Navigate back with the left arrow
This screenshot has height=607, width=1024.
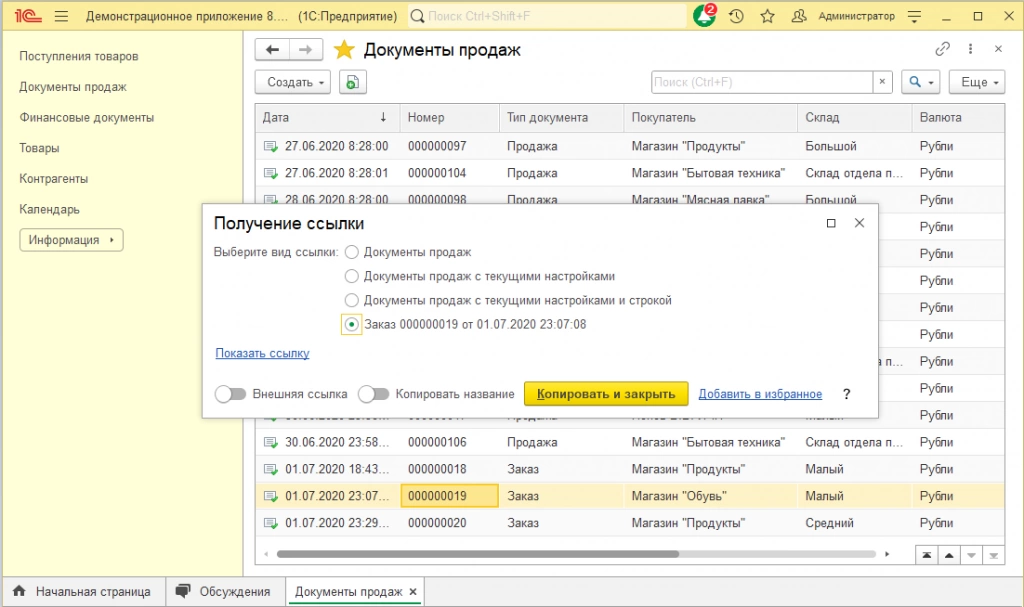[x=272, y=50]
